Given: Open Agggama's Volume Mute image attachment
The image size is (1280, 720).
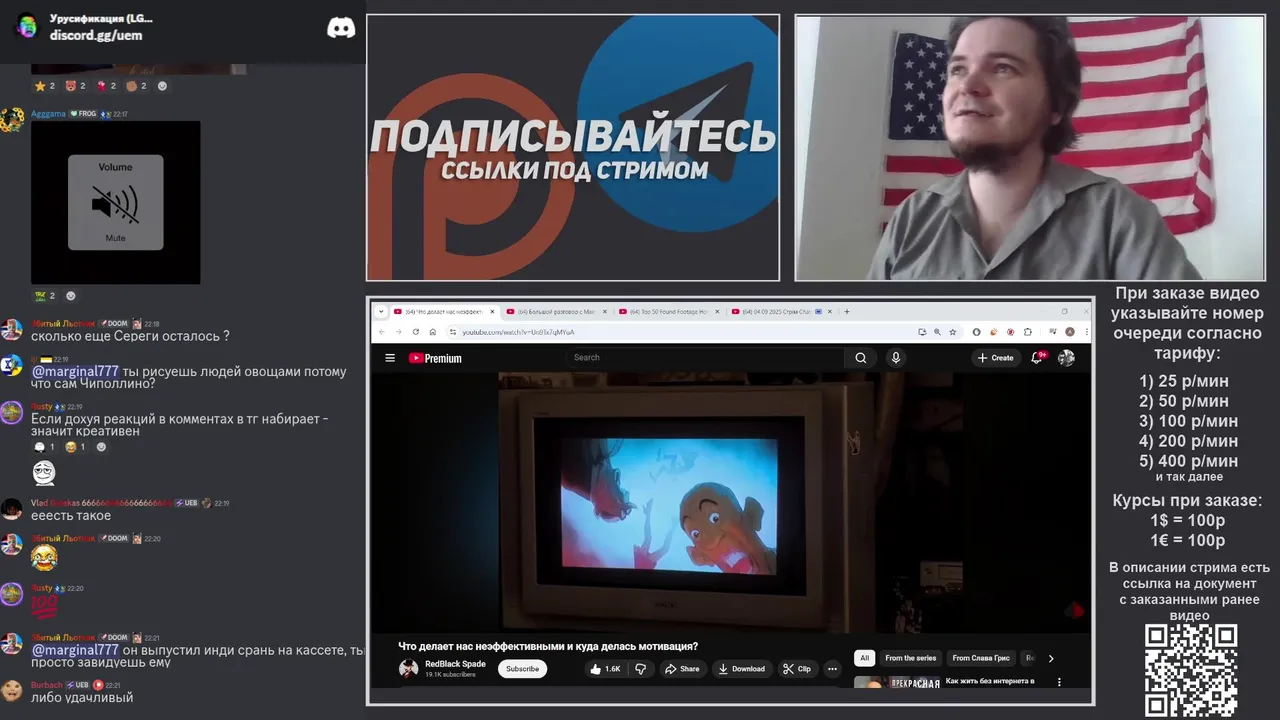Looking at the screenshot, I should 115,202.
